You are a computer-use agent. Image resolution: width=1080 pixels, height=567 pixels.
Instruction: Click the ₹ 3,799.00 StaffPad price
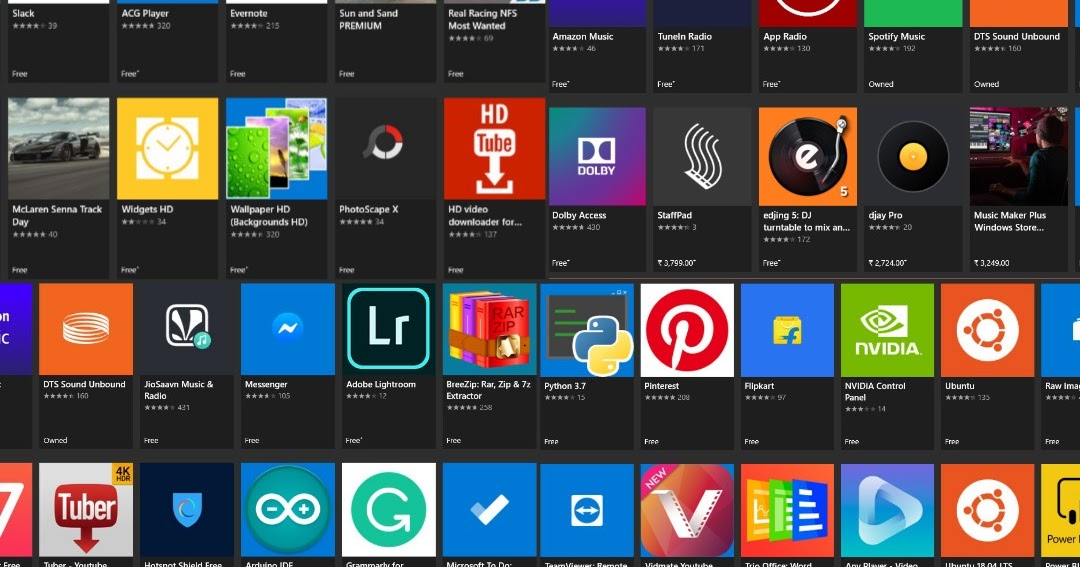[676, 263]
